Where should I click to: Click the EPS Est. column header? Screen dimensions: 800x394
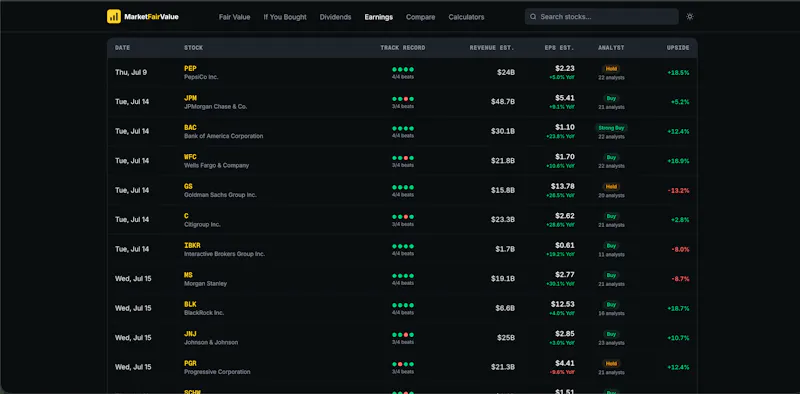559,48
